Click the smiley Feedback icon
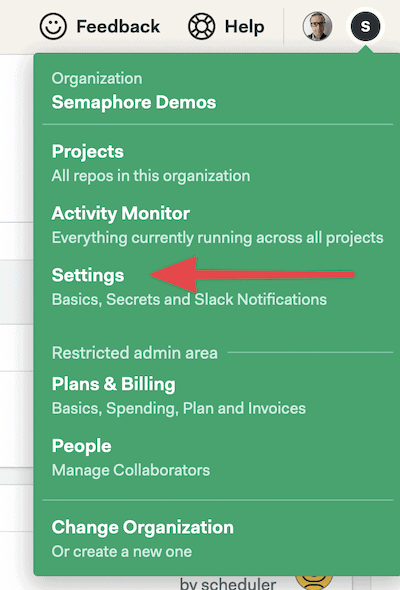Viewport: 400px width, 590px height. coord(53,26)
